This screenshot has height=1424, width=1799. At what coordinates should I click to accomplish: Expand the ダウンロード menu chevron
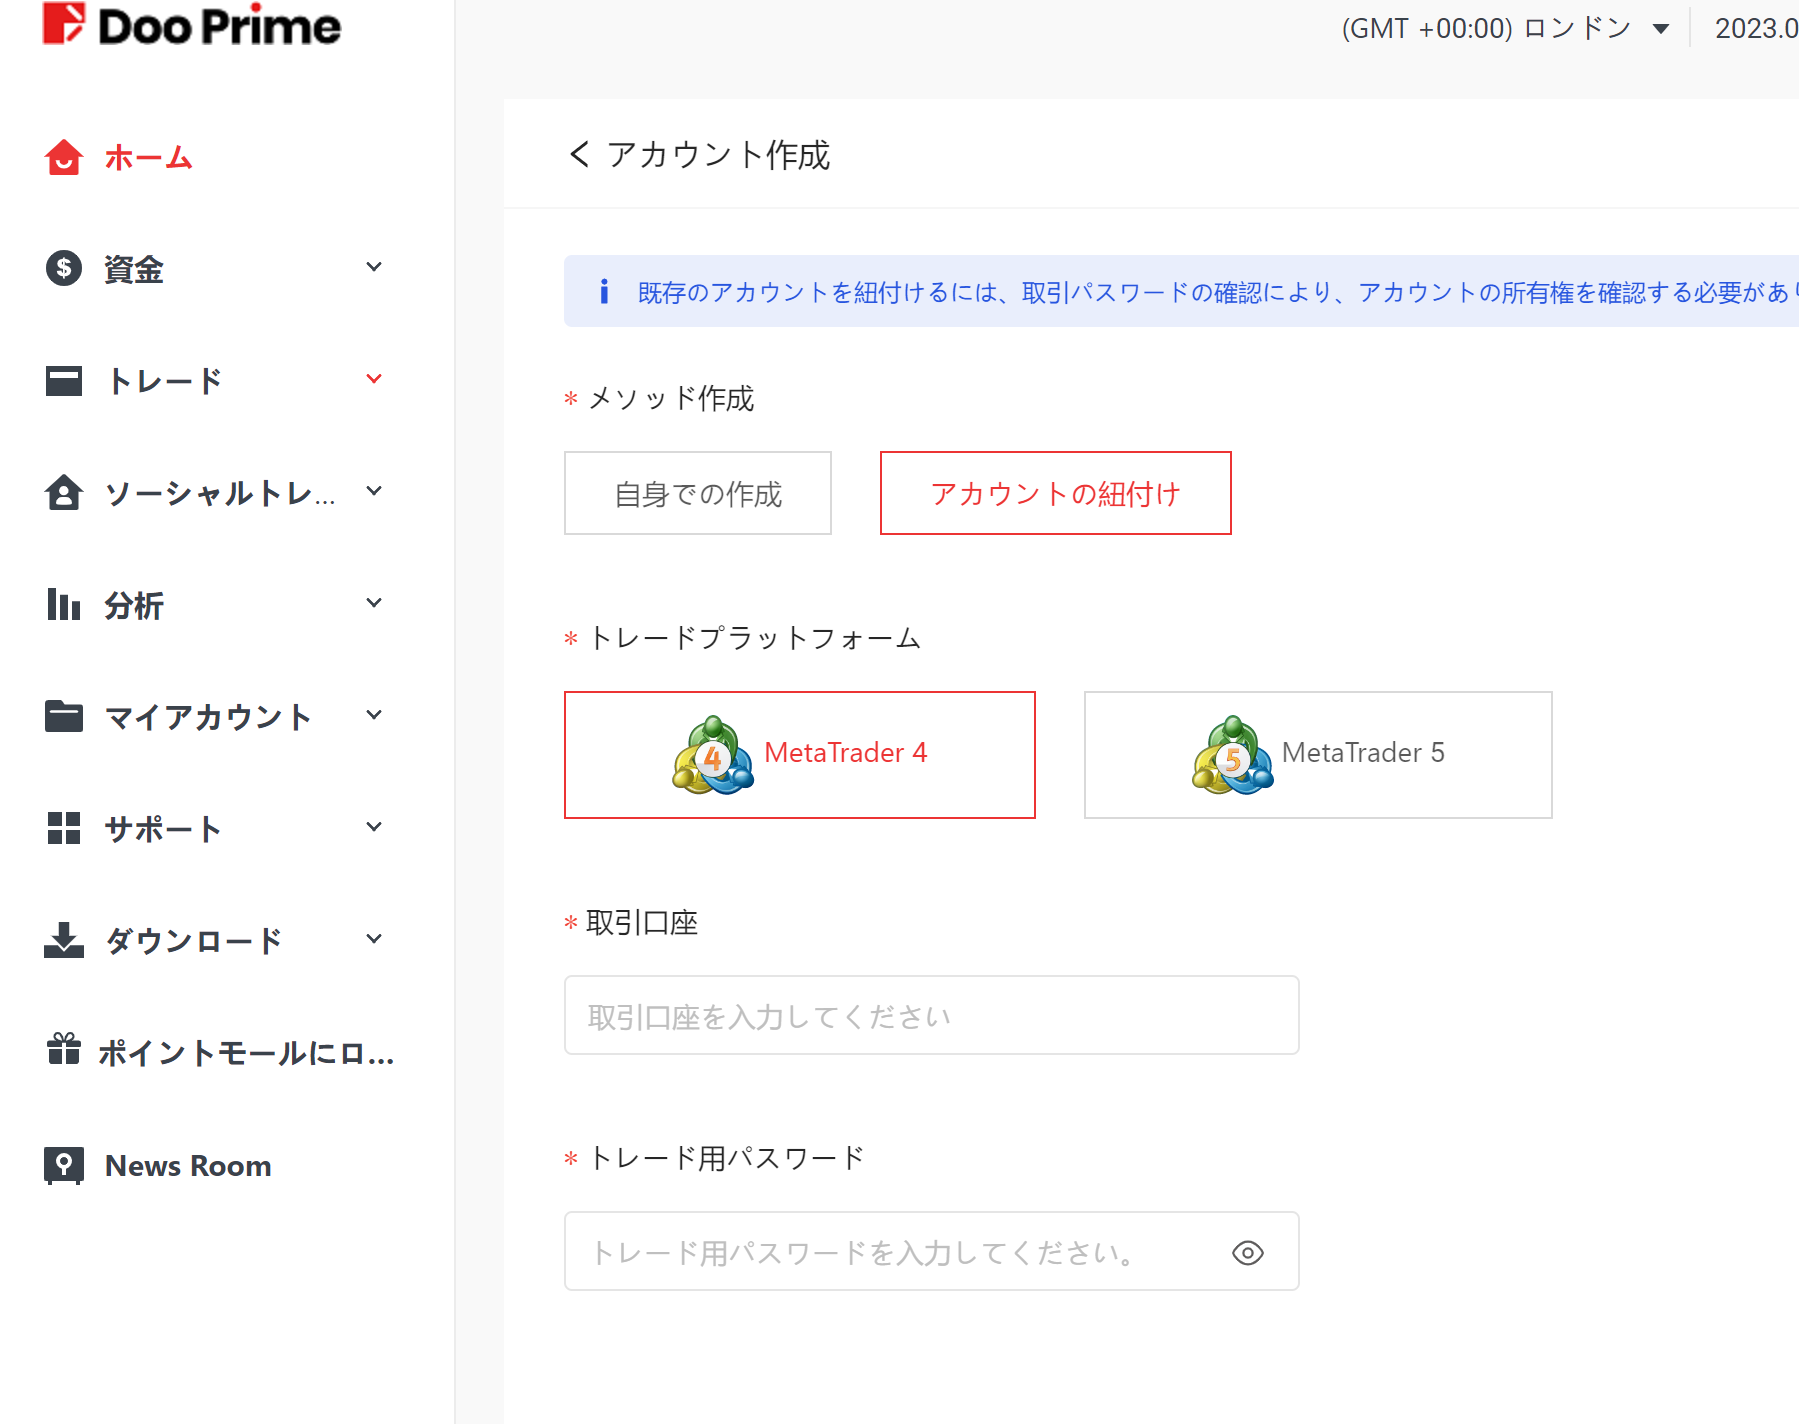(374, 939)
